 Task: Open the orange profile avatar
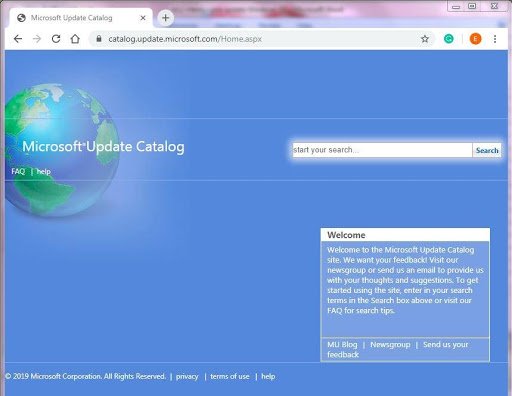click(x=475, y=39)
